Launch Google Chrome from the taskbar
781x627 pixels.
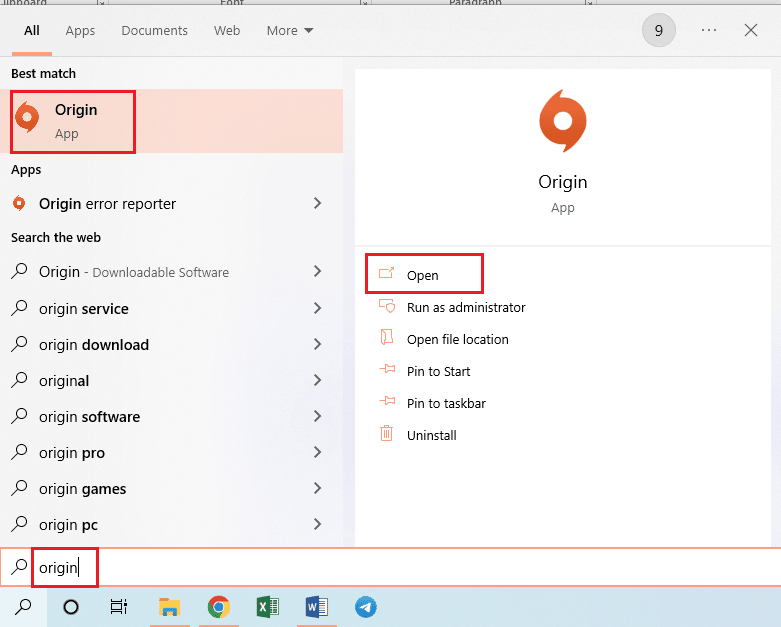pos(218,607)
